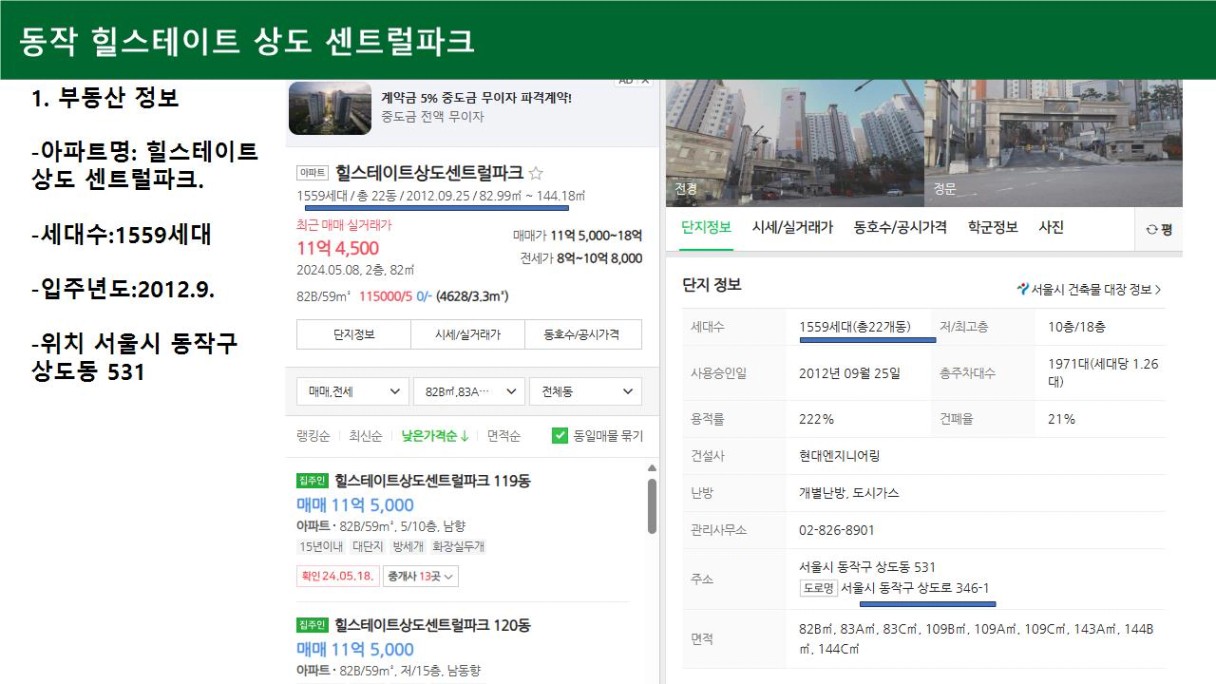Click the 1. 부동산 정보 heading
The height and width of the screenshot is (684, 1216).
[105, 98]
